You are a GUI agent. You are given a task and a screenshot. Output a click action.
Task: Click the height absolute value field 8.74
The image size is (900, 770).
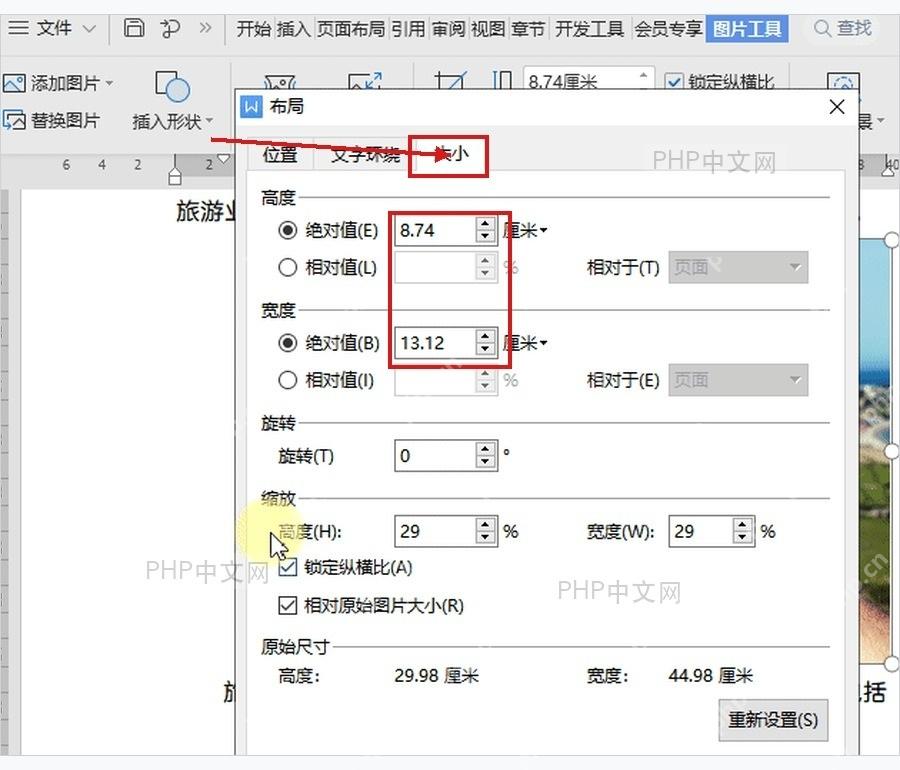click(x=435, y=230)
